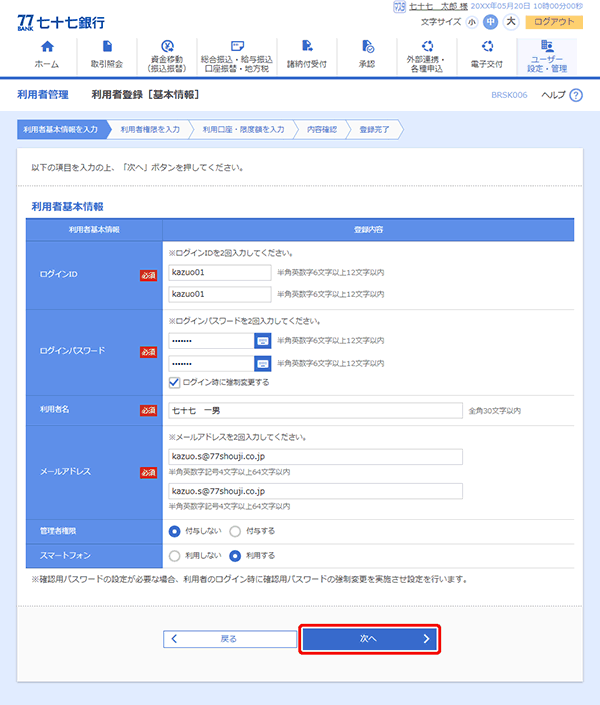Click second メールアドレス confirmation field
Image resolution: width=600 pixels, height=705 pixels.
pyautogui.click(x=315, y=491)
